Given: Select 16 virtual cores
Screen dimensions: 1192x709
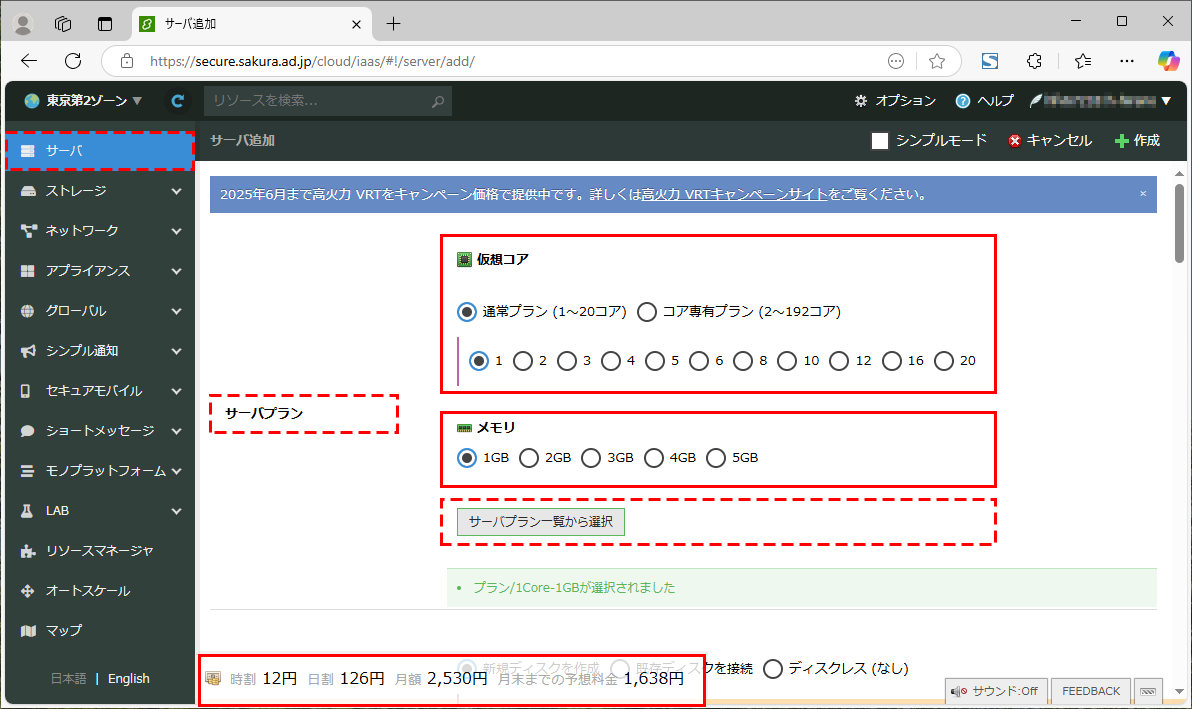Looking at the screenshot, I should pos(892,361).
